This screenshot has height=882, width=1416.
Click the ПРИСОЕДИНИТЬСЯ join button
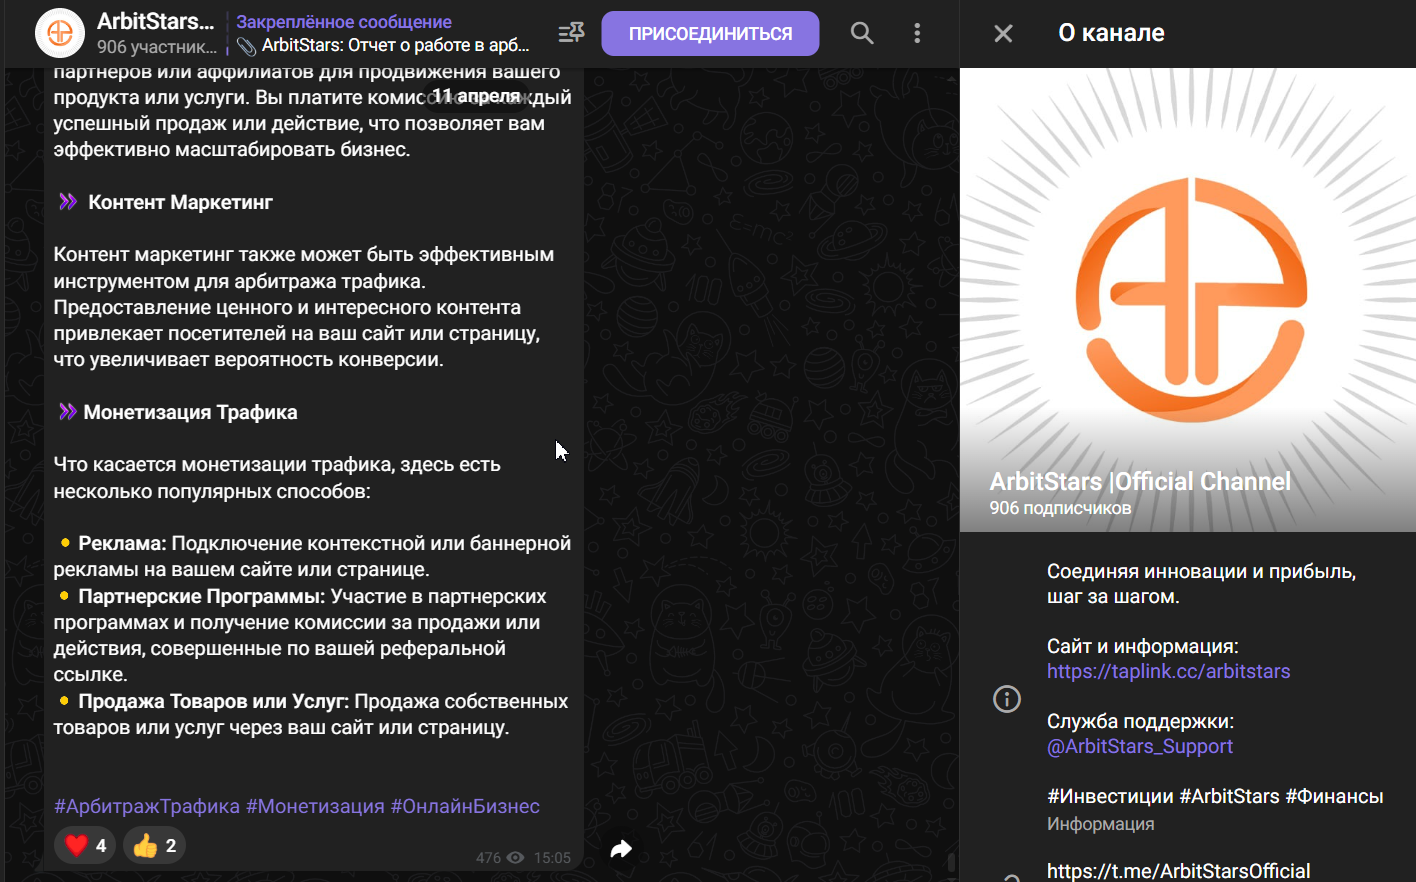pyautogui.click(x=710, y=33)
